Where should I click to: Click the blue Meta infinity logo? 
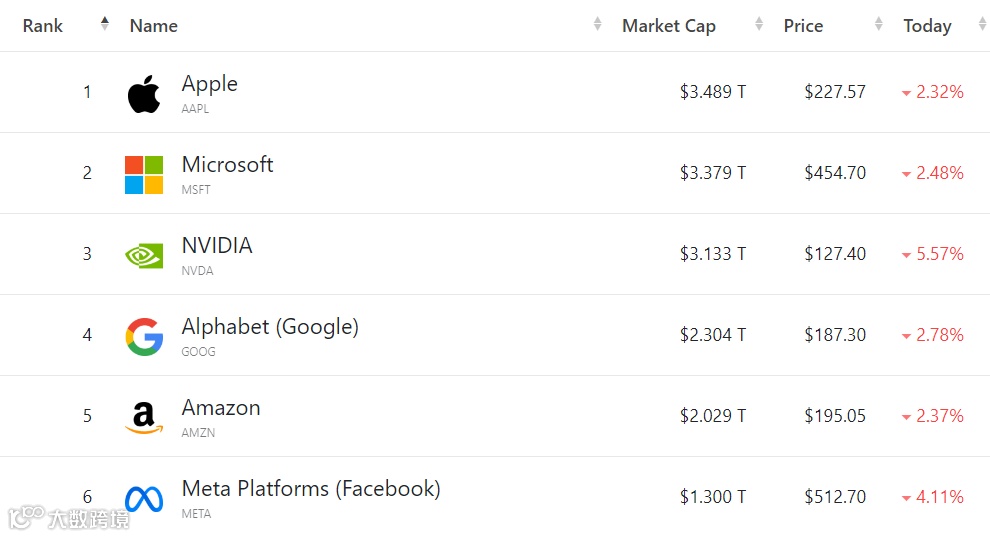click(x=144, y=498)
